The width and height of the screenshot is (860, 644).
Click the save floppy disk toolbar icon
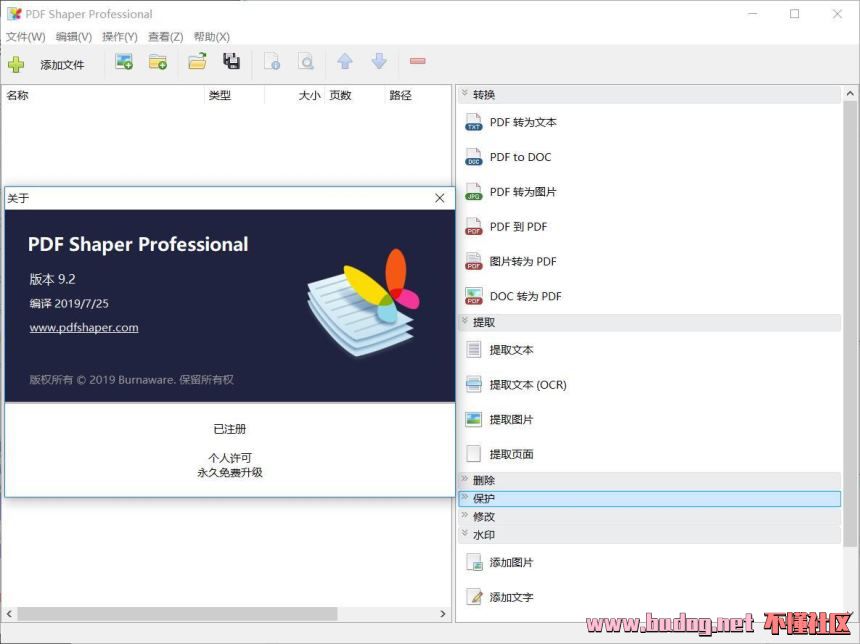[x=231, y=61]
